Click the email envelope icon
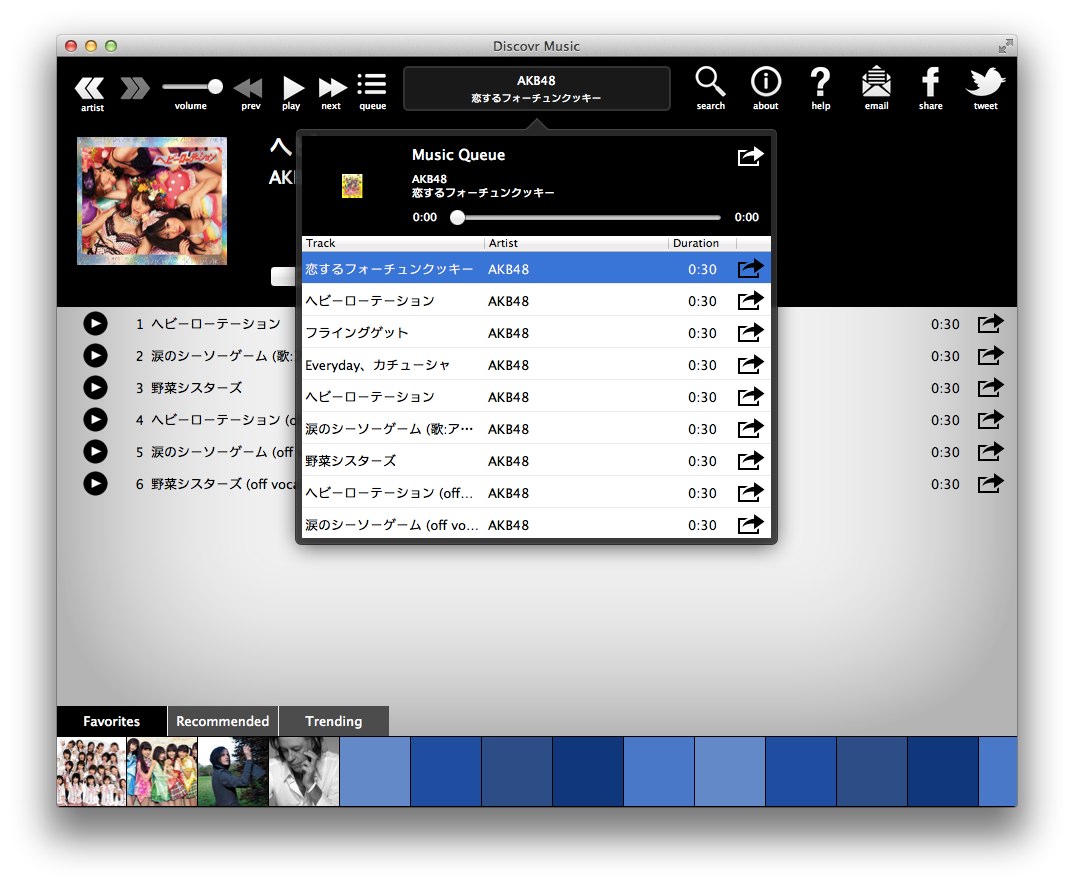Screen dimensions: 1074x886 tap(876, 81)
